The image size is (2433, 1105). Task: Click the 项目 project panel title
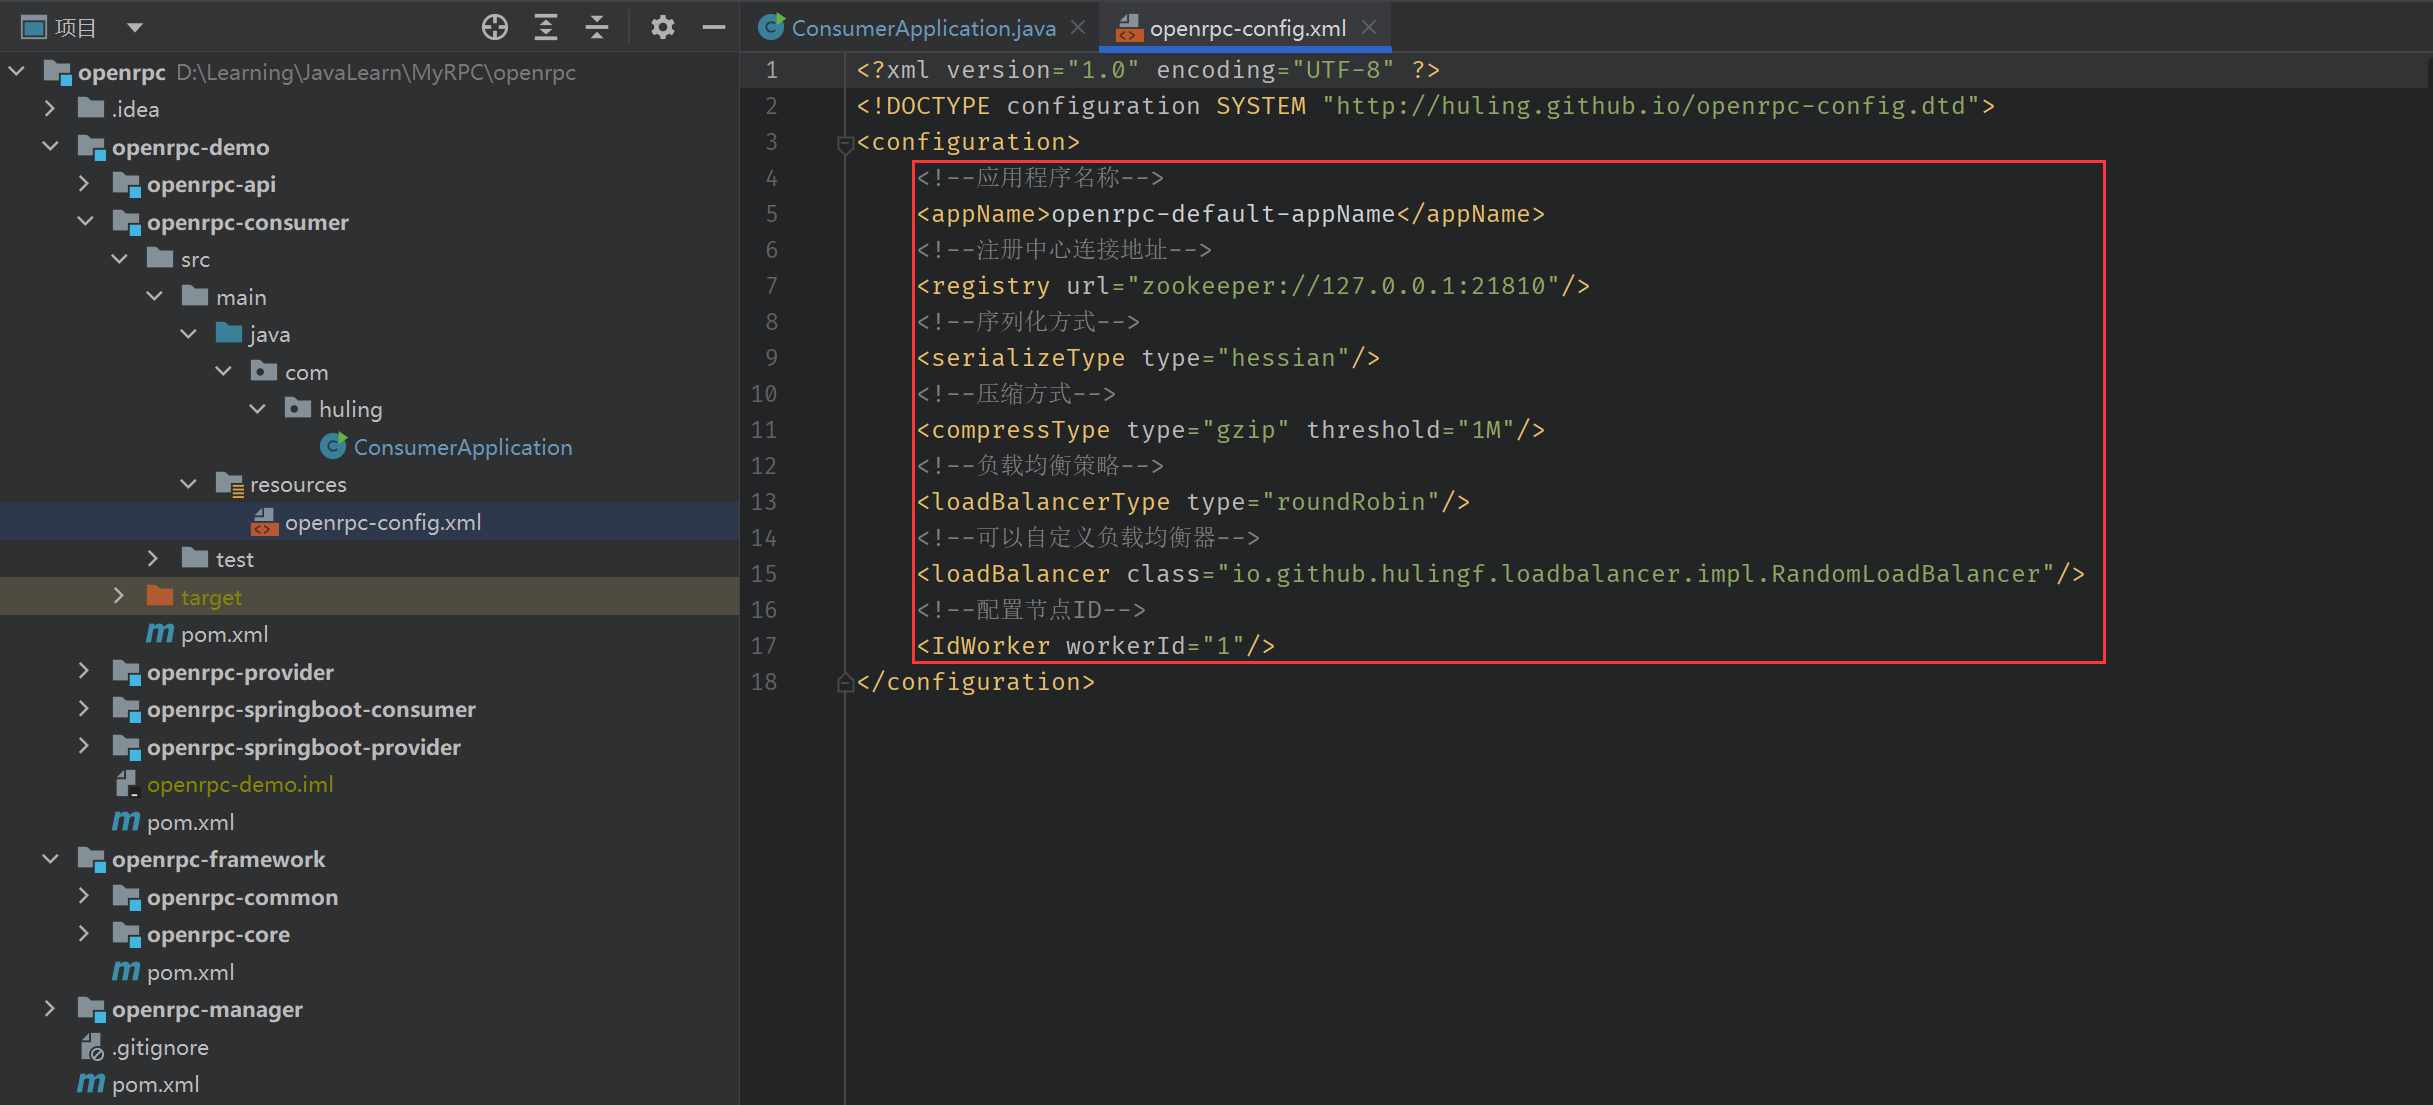tap(75, 28)
